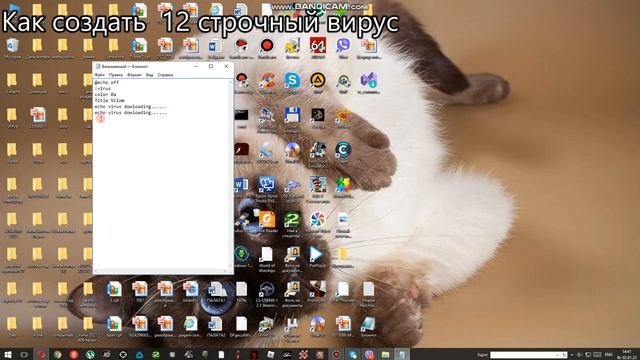Click the ":virus" label line in Notepad
The height and width of the screenshot is (360, 640).
pyautogui.click(x=103, y=89)
